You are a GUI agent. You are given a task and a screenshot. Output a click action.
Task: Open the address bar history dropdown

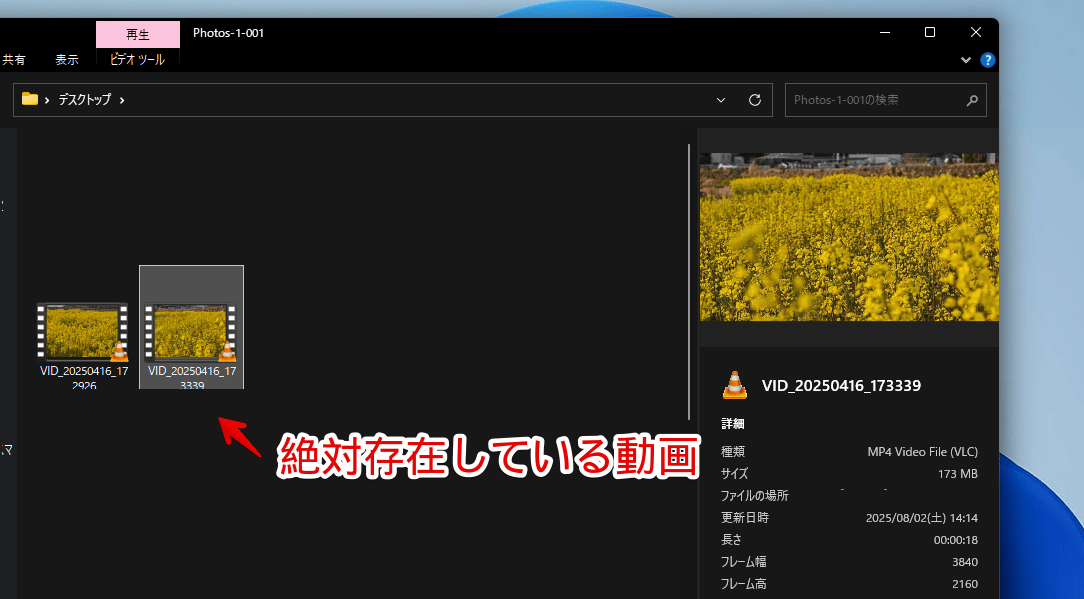click(x=722, y=100)
